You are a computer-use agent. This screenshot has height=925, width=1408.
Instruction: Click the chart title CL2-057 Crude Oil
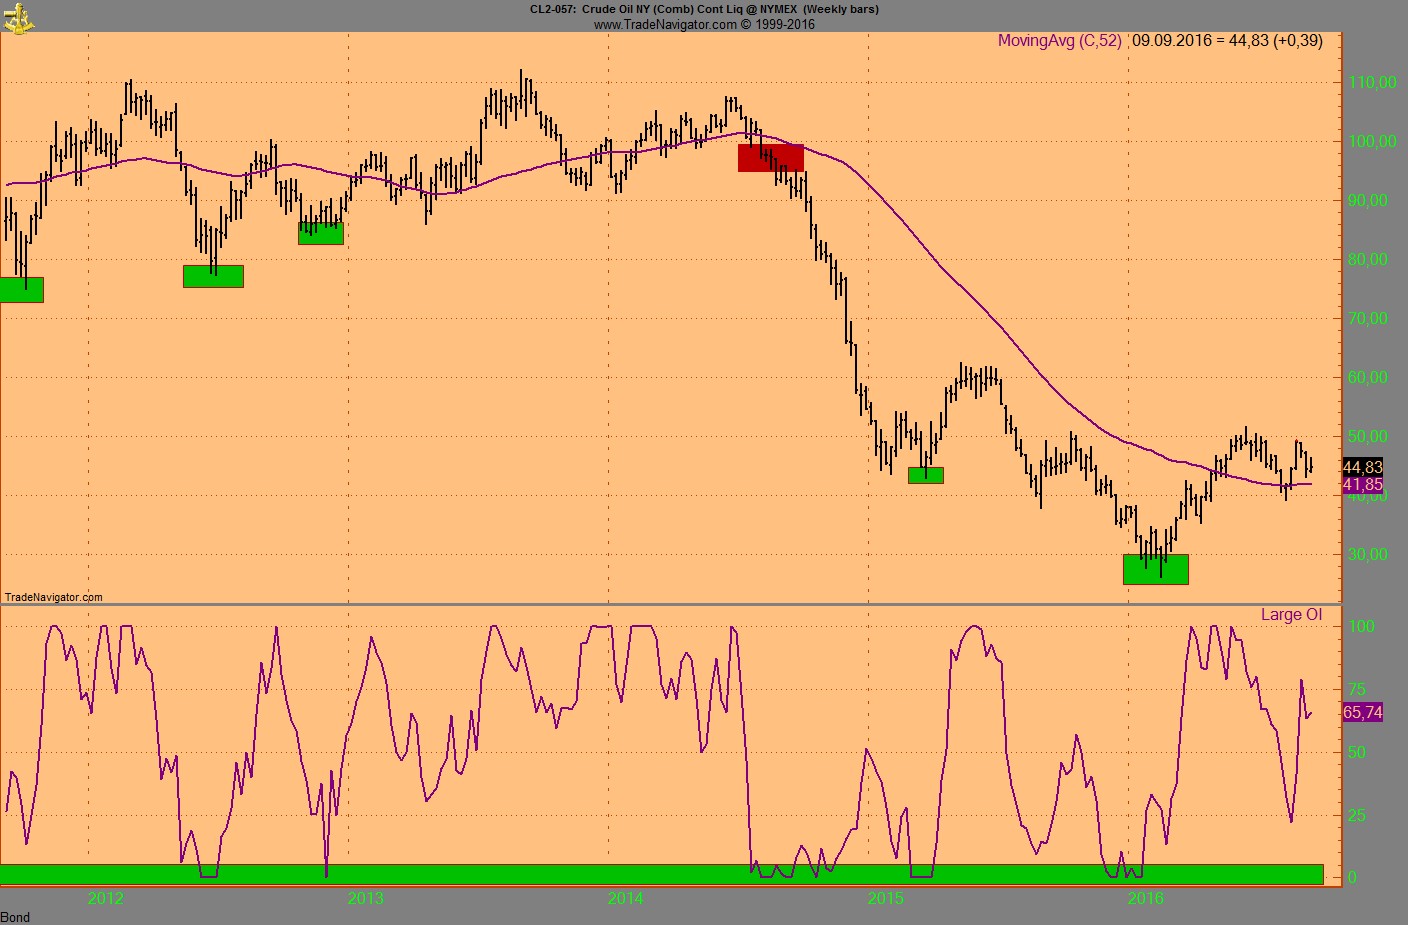(704, 9)
